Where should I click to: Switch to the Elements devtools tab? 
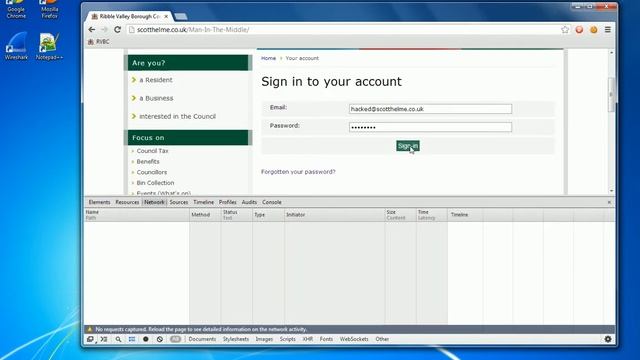99,202
